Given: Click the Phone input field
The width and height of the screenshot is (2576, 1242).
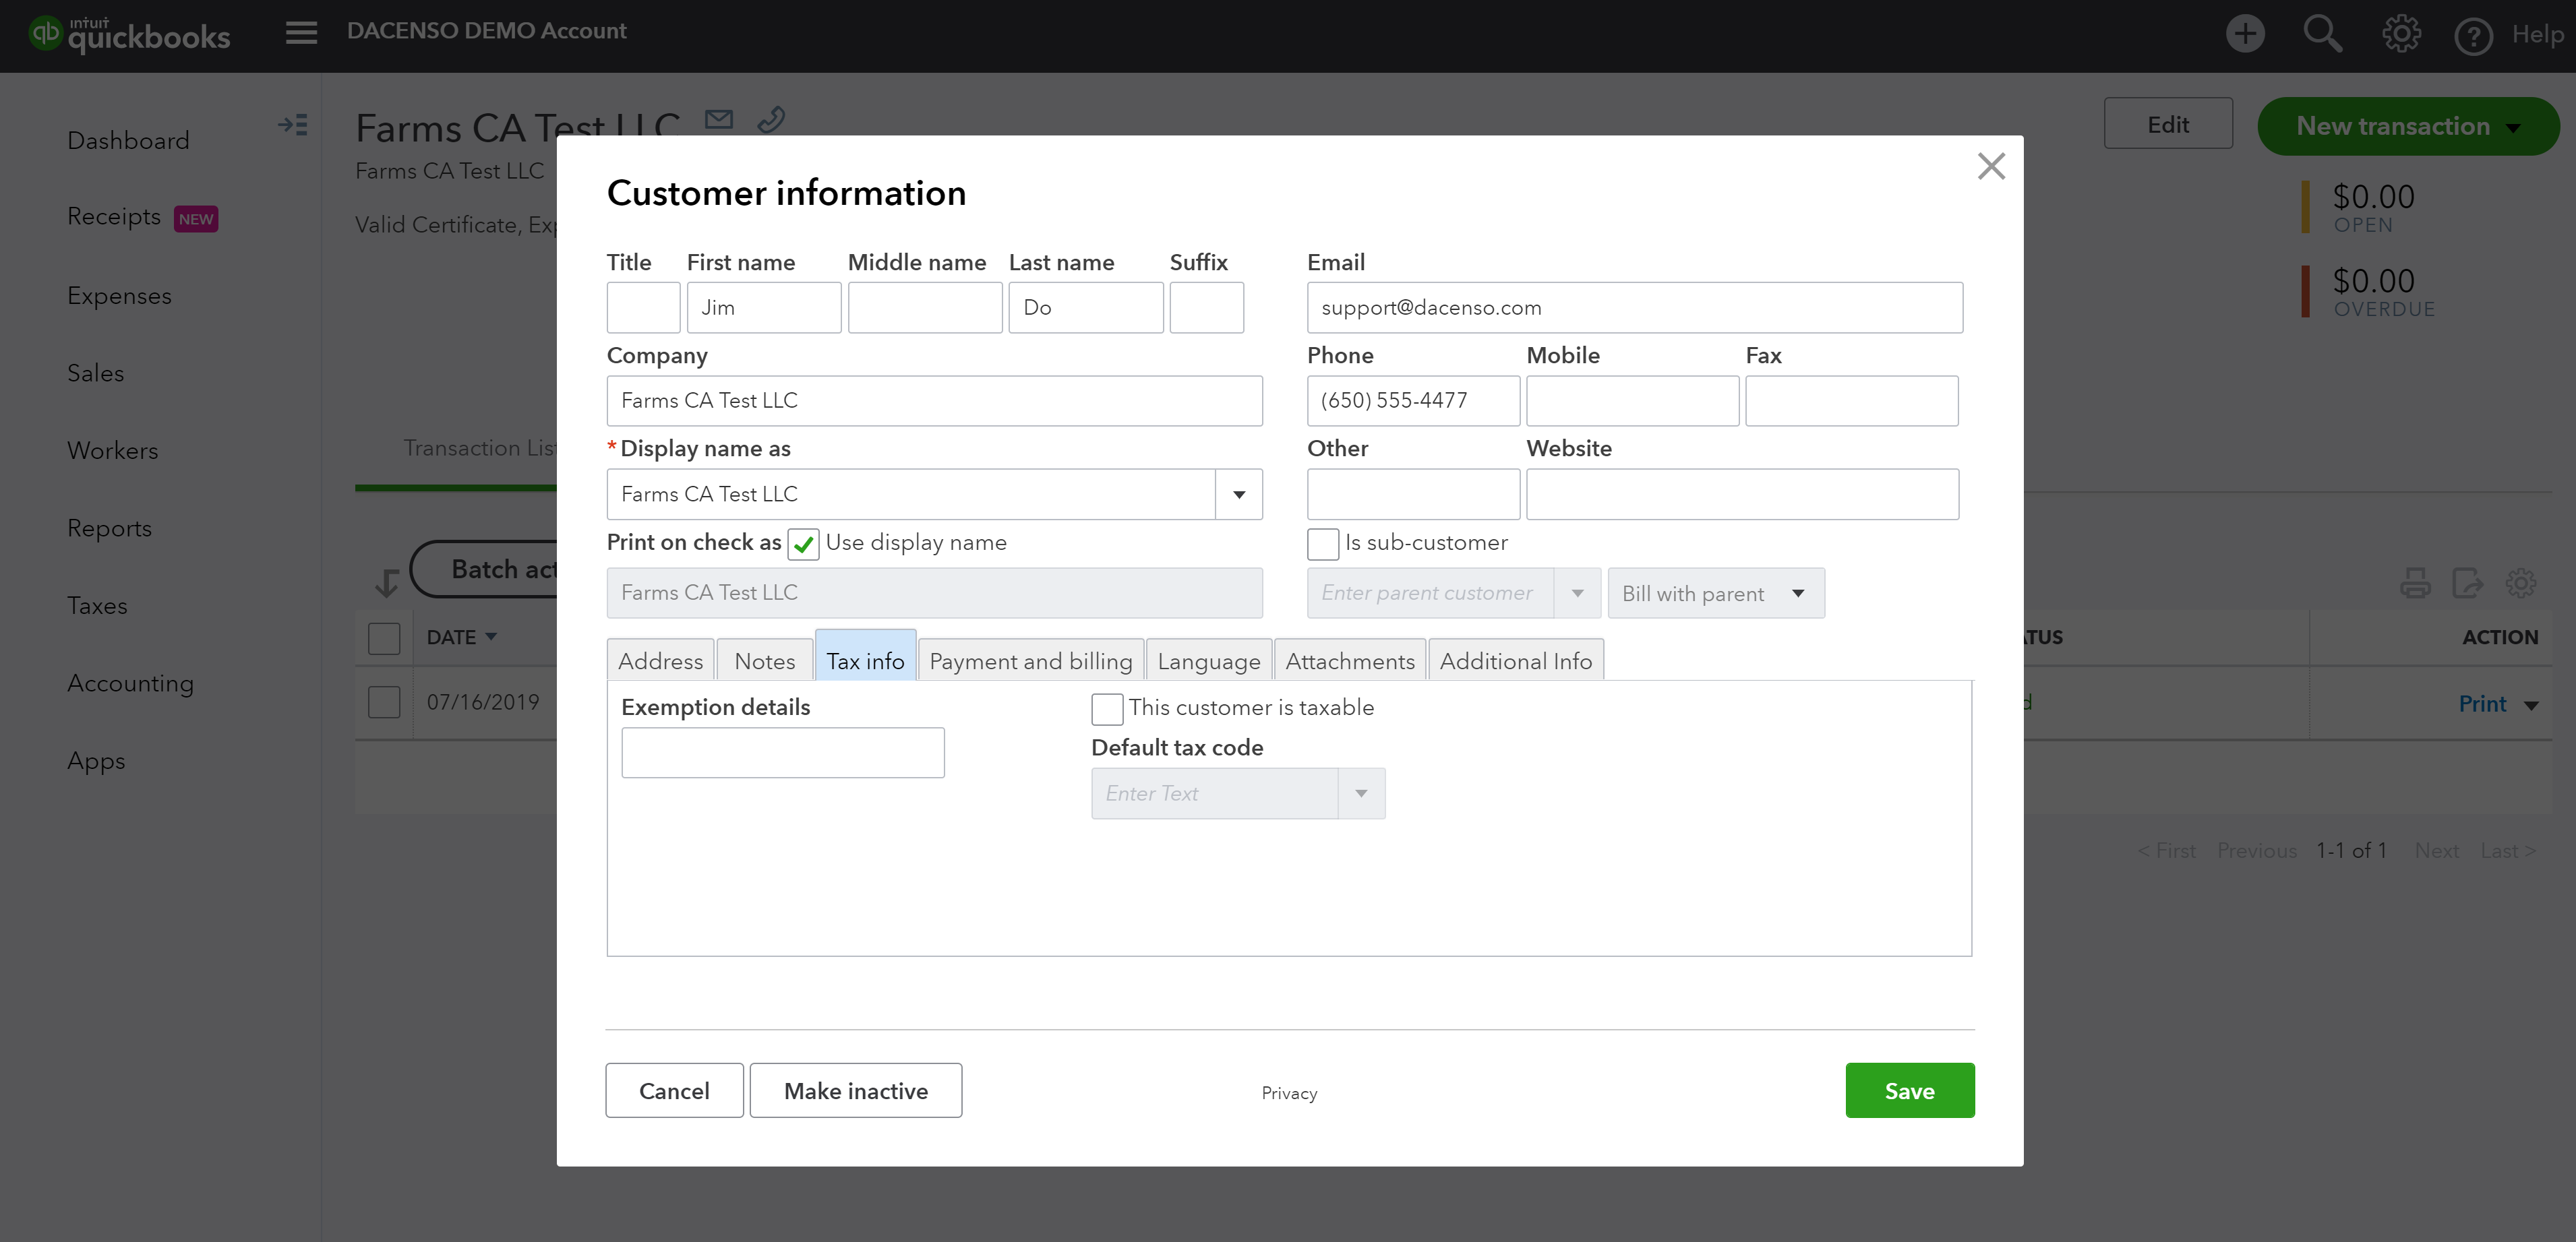Looking at the screenshot, I should tap(1413, 400).
